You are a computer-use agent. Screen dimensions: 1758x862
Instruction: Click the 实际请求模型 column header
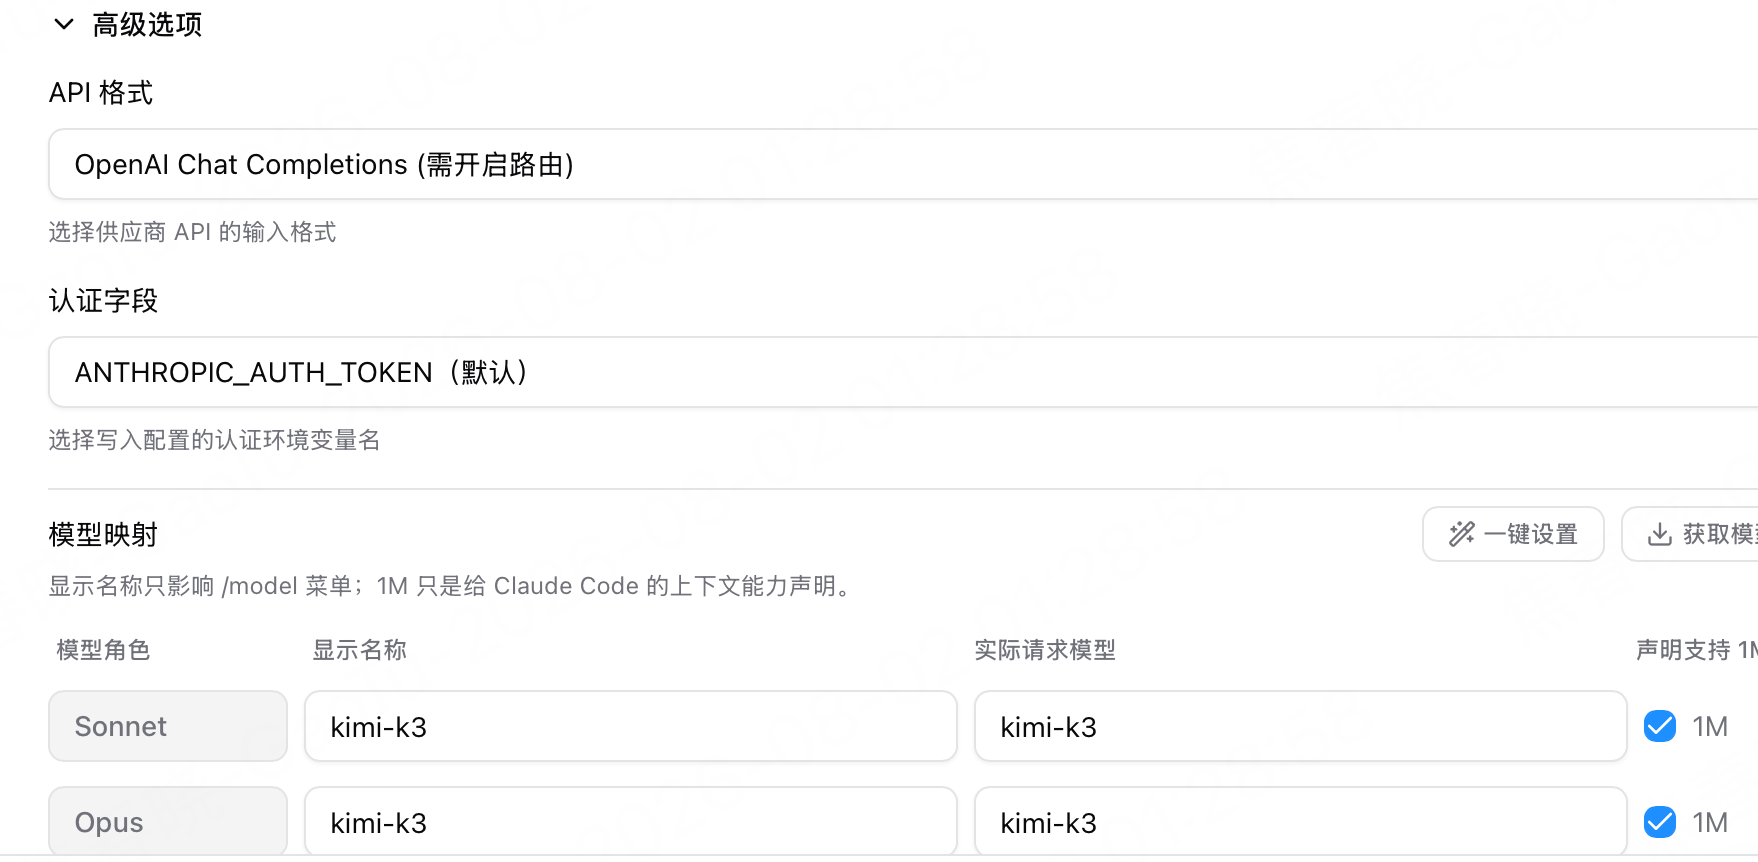(1045, 650)
